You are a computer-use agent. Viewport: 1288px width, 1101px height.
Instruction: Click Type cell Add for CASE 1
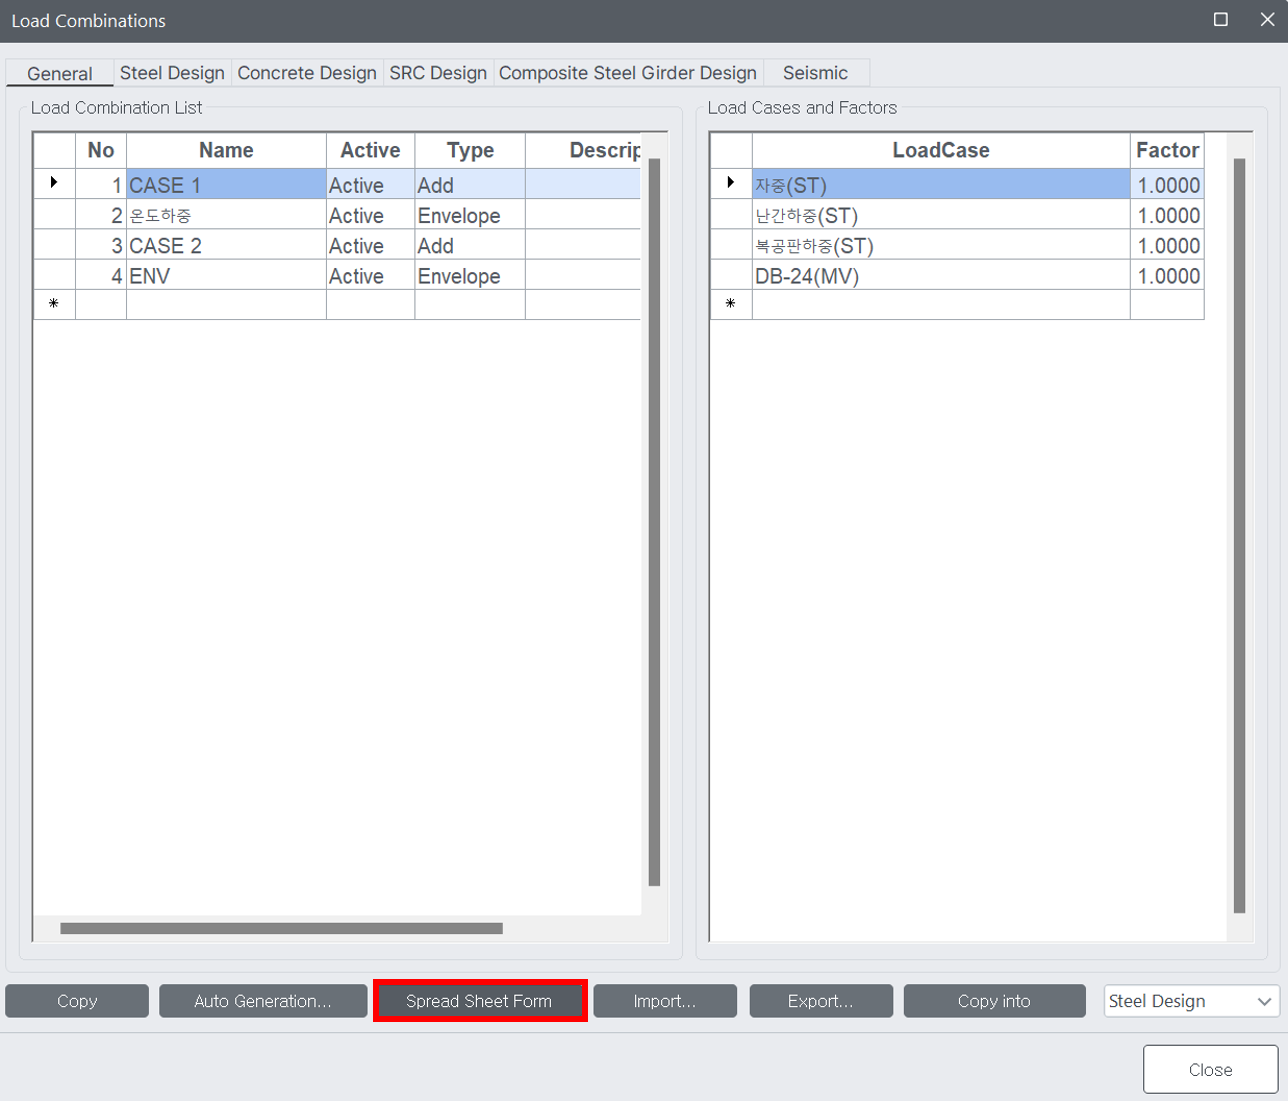470,185
